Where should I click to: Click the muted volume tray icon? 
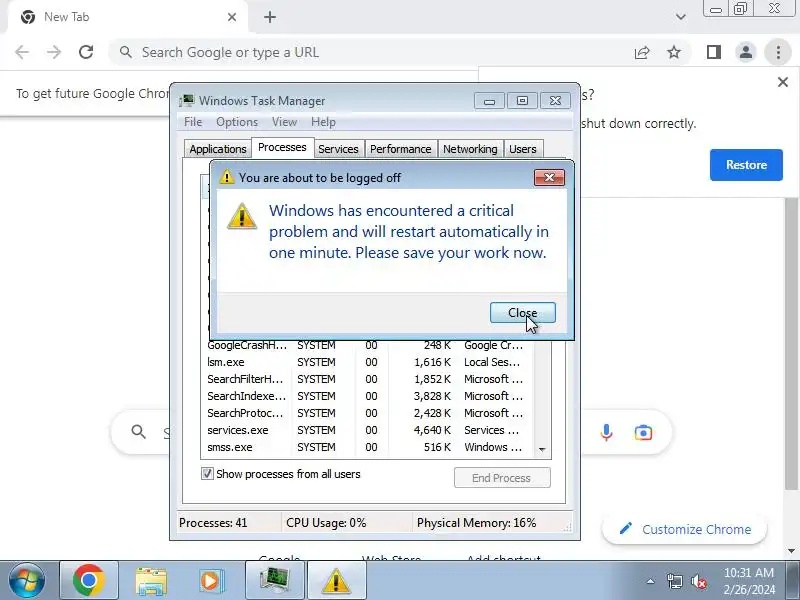(699, 581)
